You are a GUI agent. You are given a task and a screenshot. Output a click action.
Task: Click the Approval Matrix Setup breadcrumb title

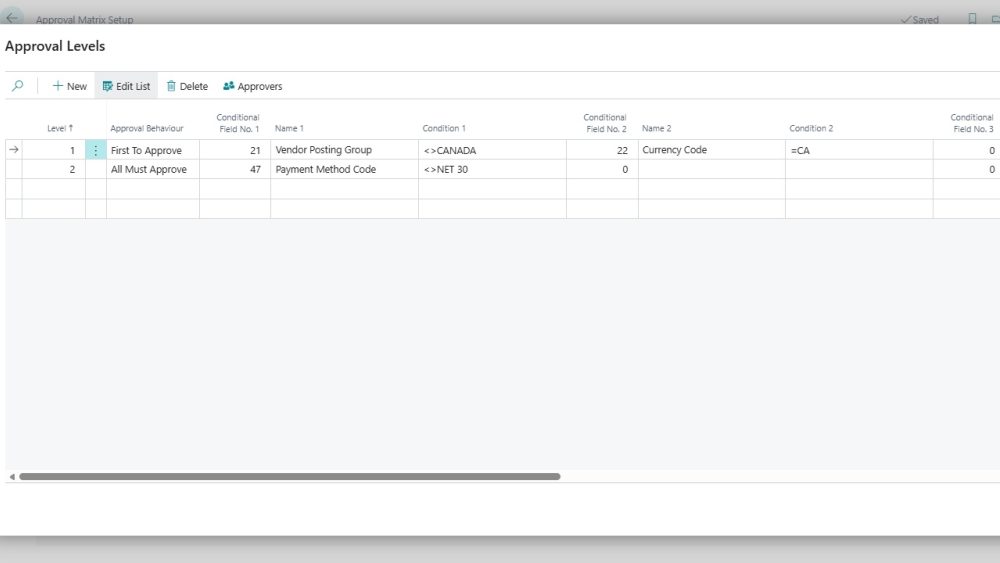point(84,19)
